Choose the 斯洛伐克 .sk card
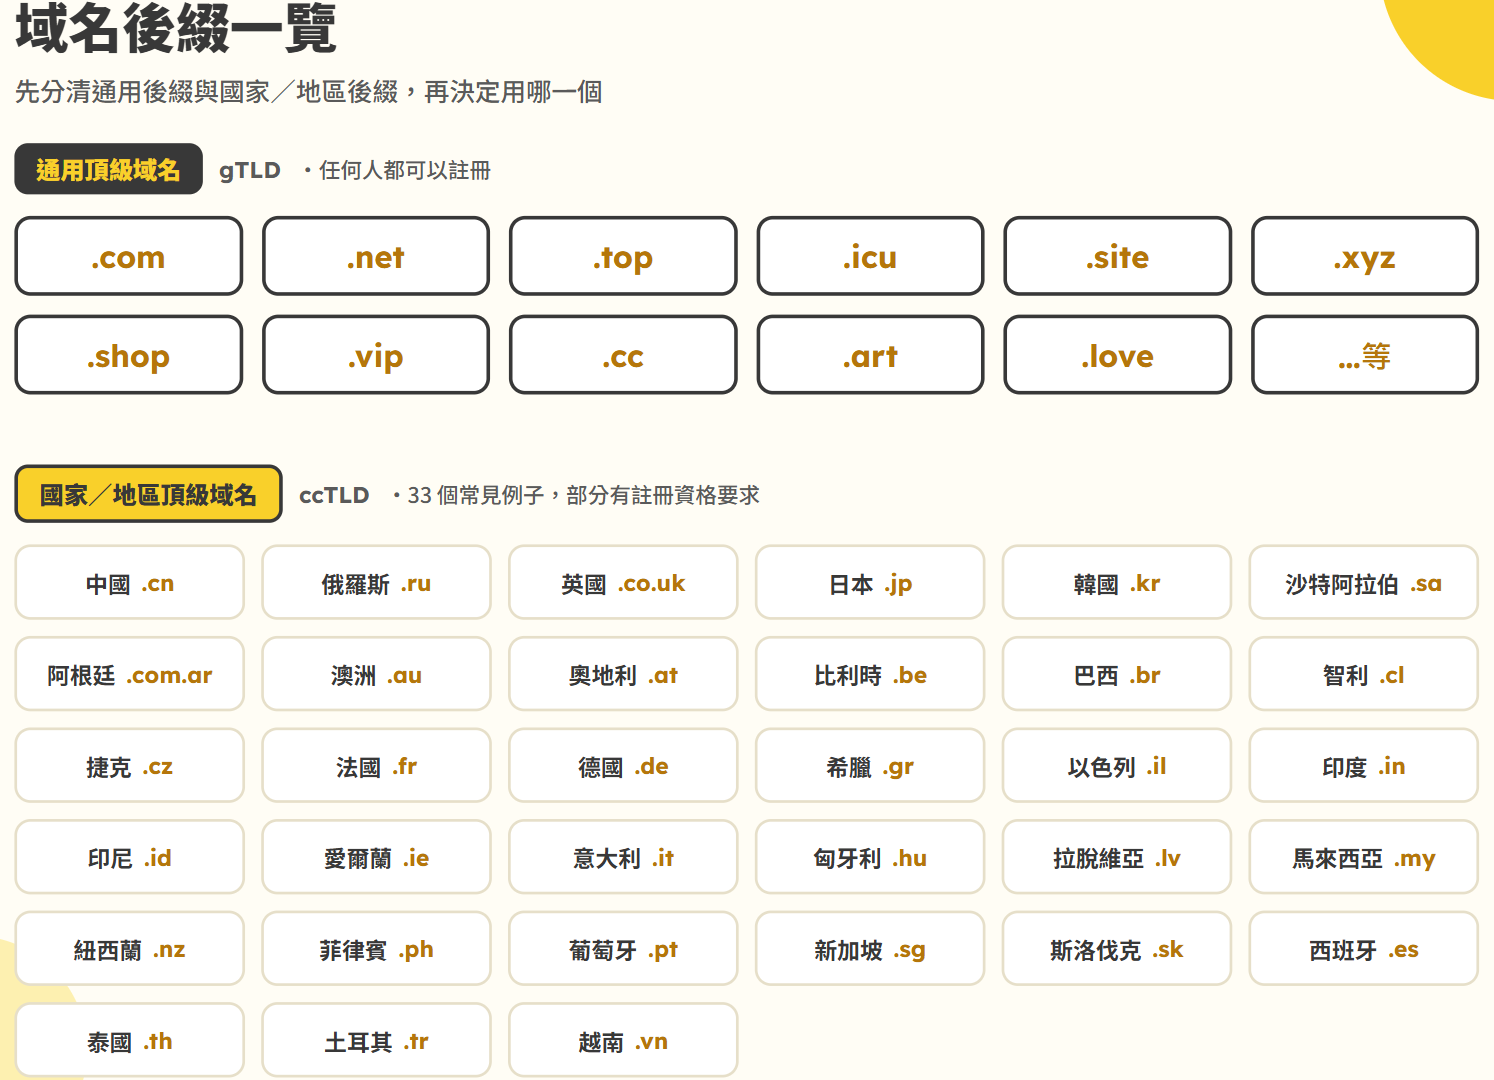This screenshot has height=1080, width=1494. pos(1117,948)
